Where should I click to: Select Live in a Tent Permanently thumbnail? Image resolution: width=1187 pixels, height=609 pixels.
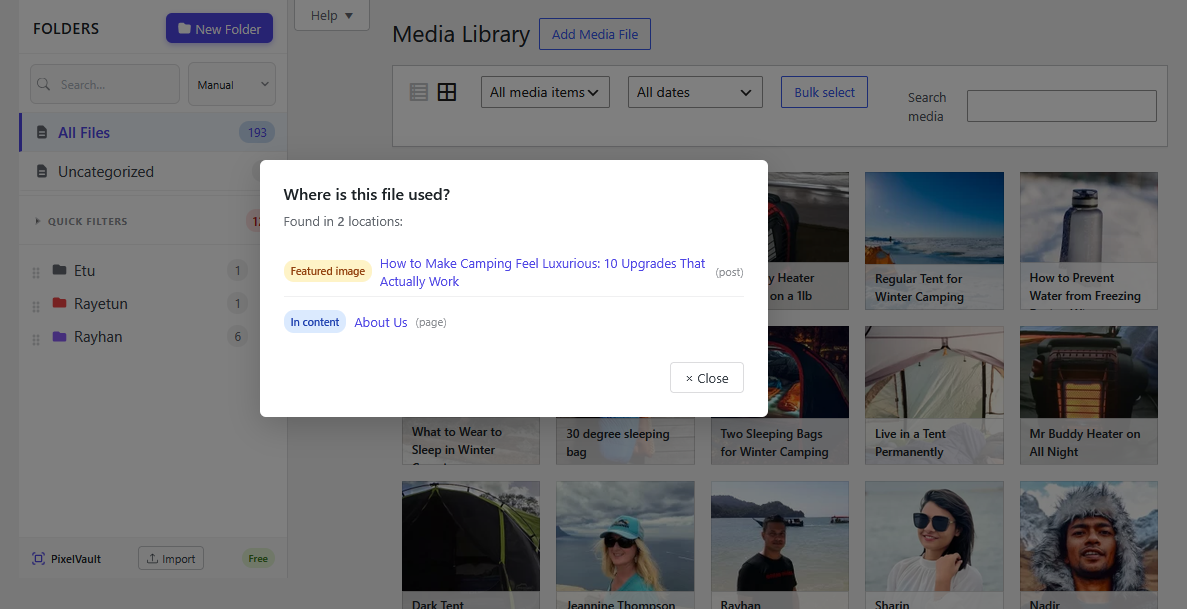click(x=934, y=395)
